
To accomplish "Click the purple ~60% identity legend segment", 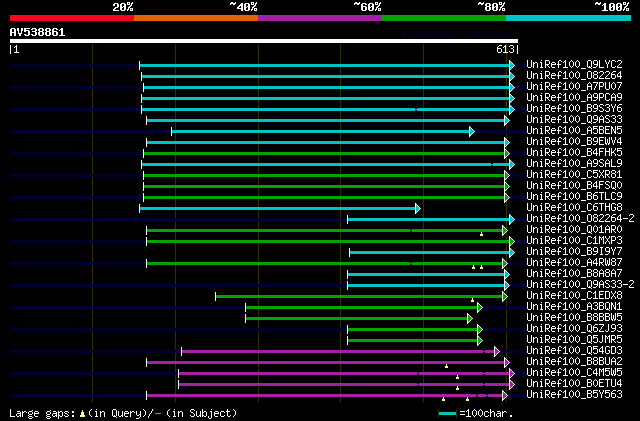I will coord(320,18).
